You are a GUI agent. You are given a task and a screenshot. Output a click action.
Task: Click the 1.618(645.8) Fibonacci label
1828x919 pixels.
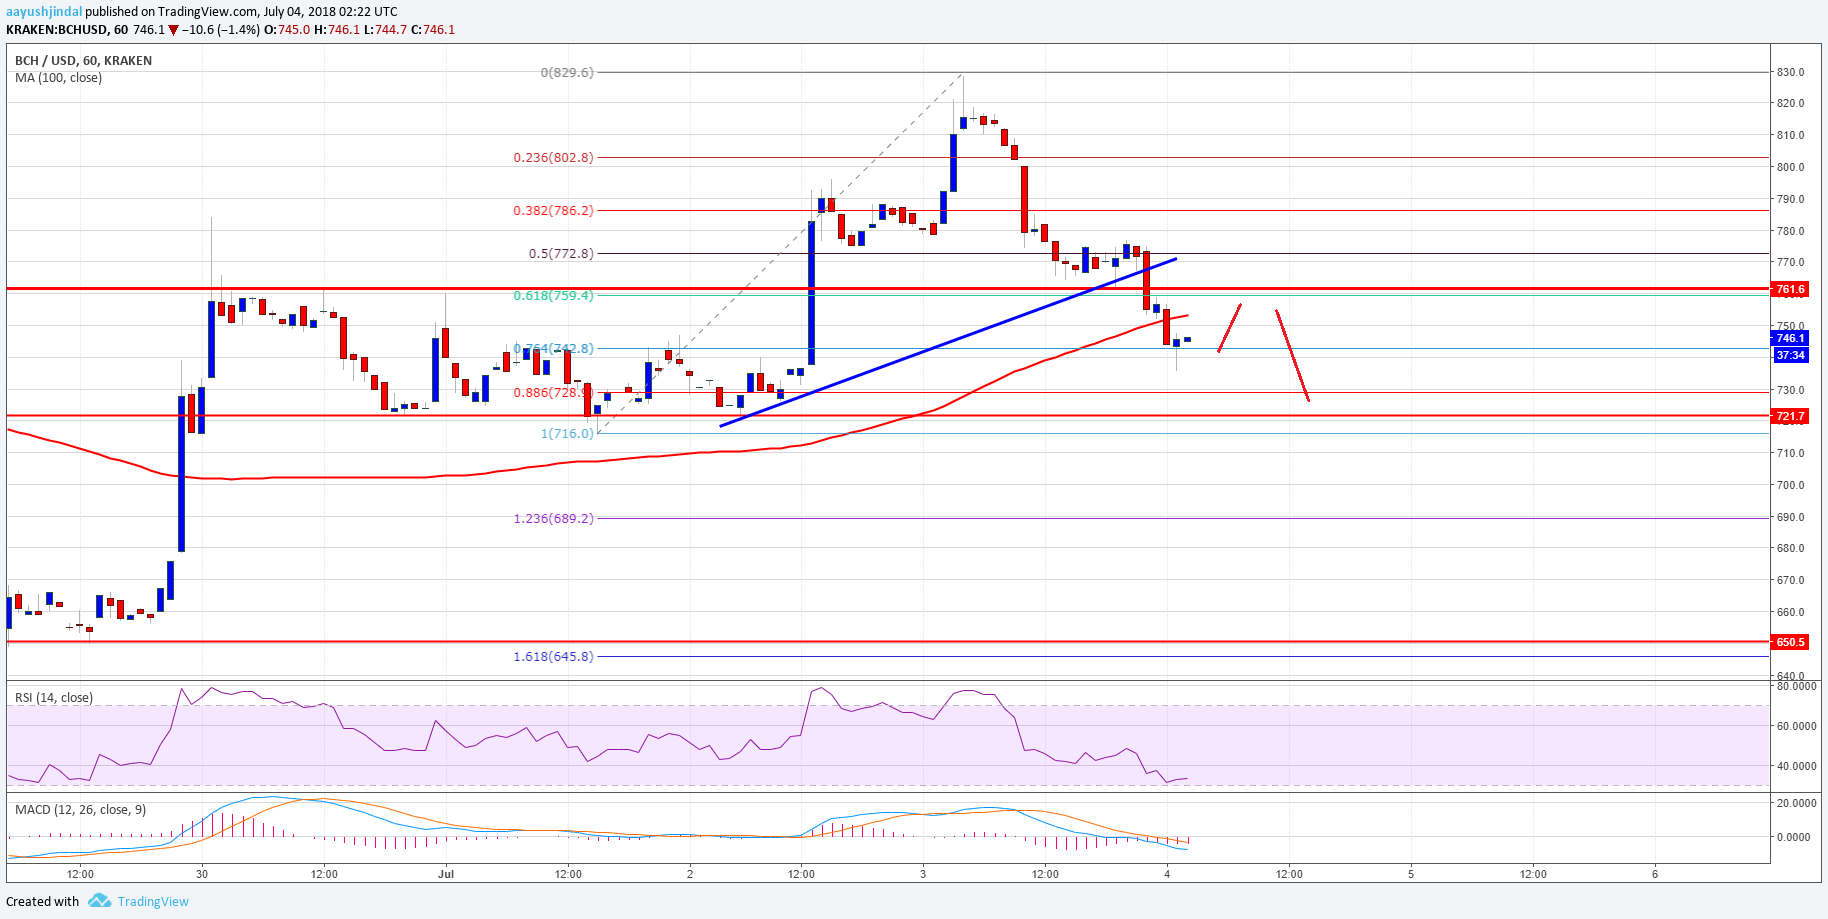(553, 657)
